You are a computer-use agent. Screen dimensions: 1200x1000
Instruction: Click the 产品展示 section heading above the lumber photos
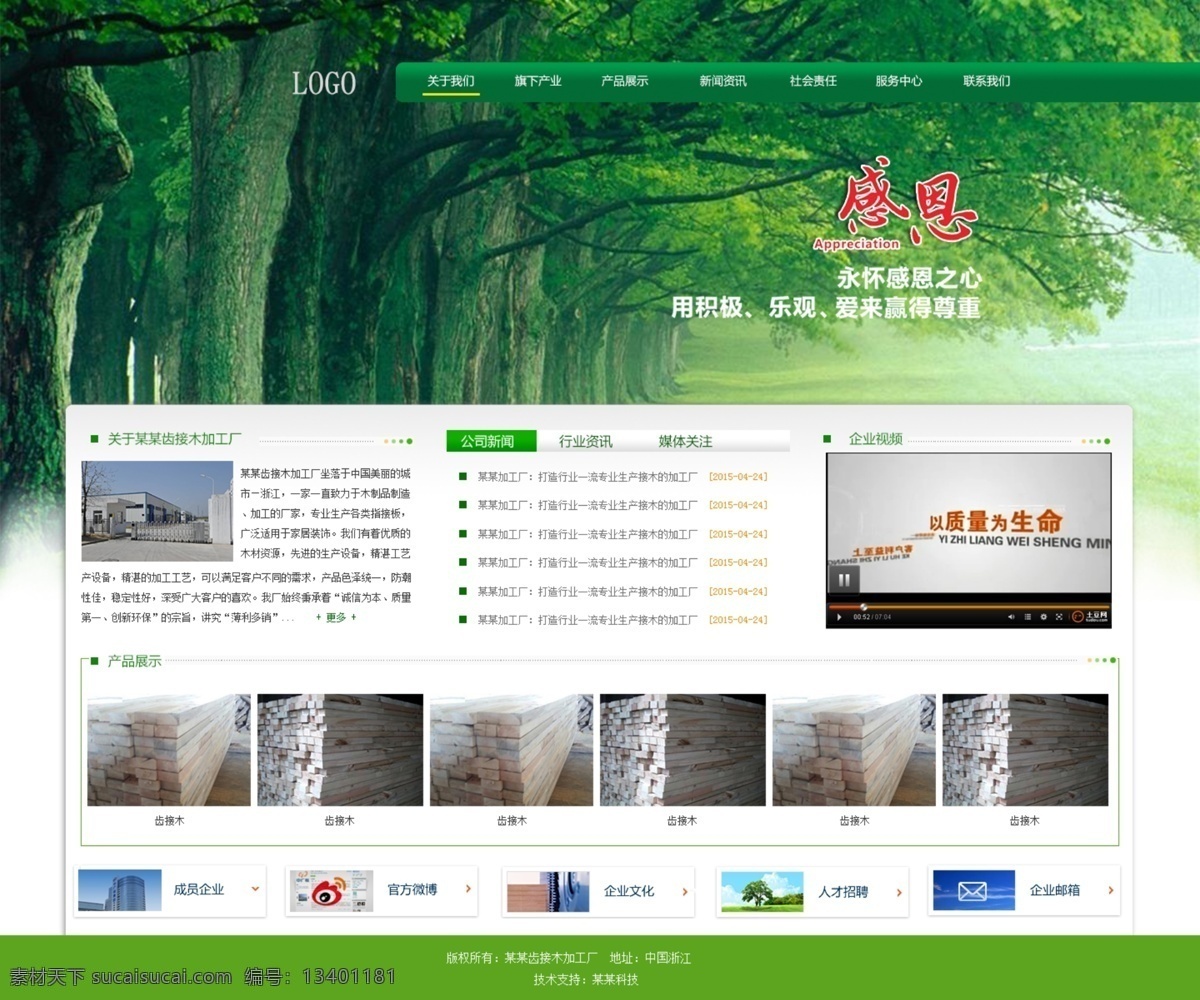click(134, 661)
